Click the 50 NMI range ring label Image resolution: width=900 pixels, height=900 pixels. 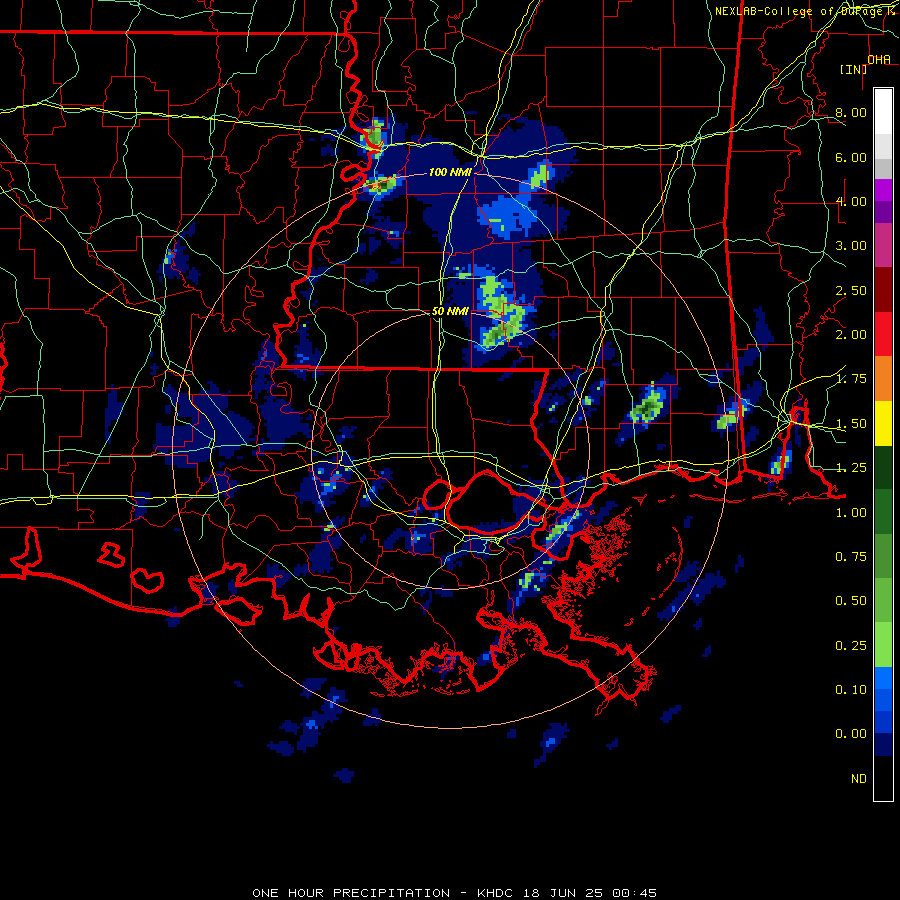(x=450, y=311)
